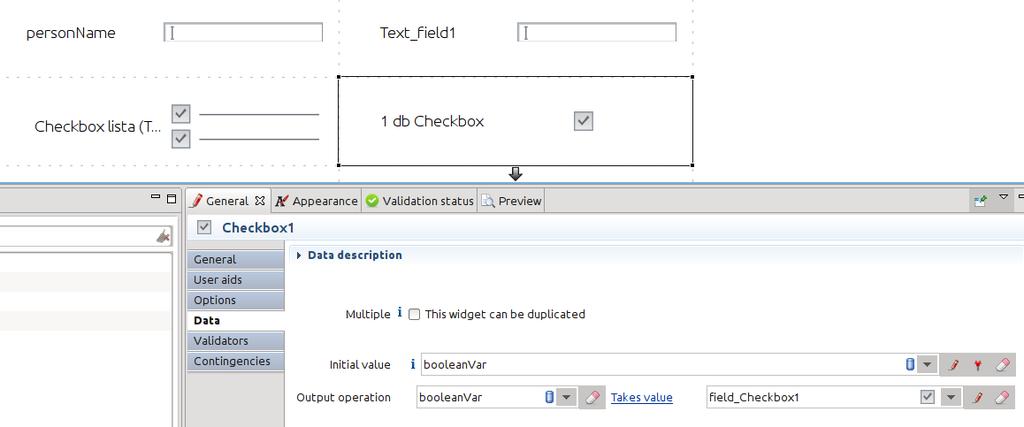Select the User aids side section

tap(236, 279)
